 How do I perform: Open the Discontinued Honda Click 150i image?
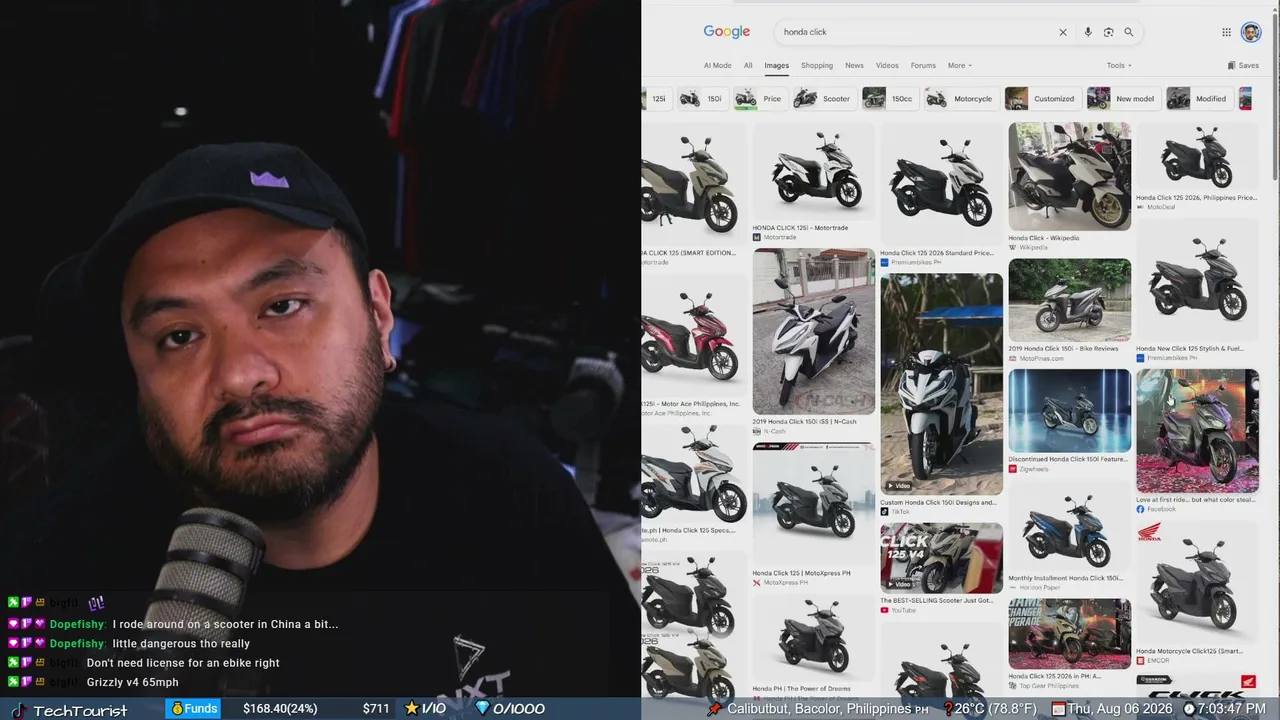point(1069,410)
